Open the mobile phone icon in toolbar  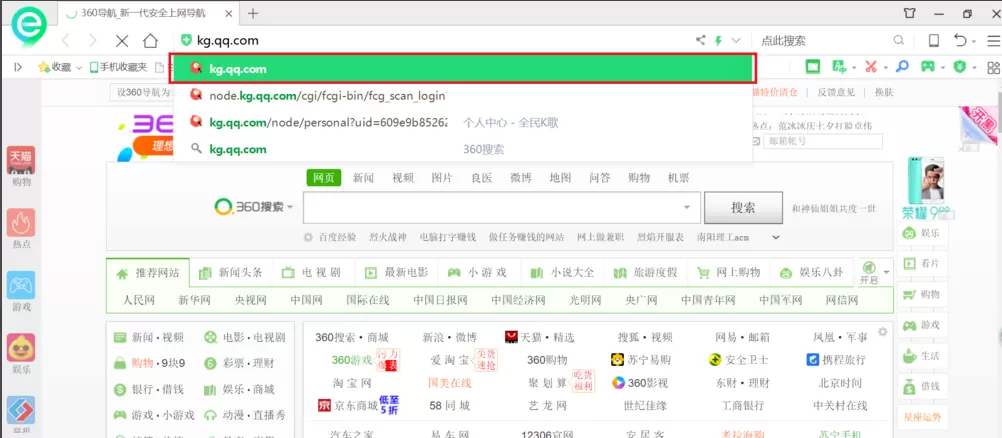click(x=934, y=41)
